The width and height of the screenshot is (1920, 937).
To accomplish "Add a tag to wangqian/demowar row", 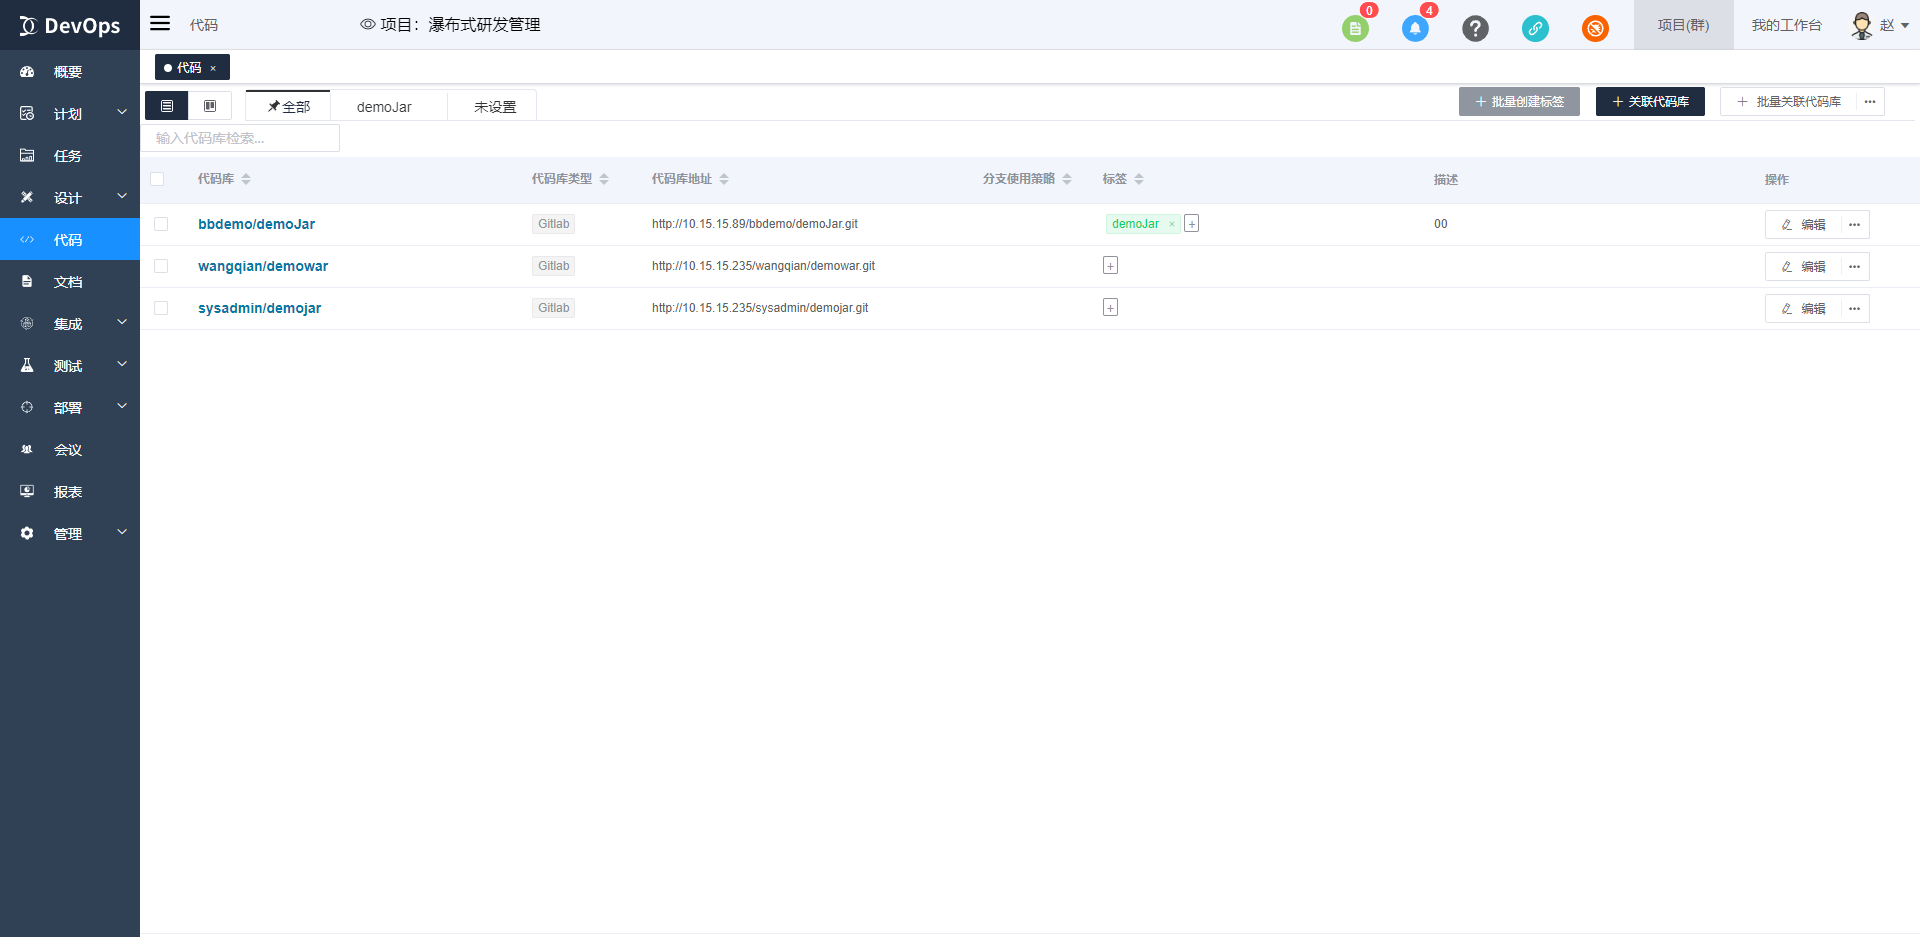I will click(1110, 266).
